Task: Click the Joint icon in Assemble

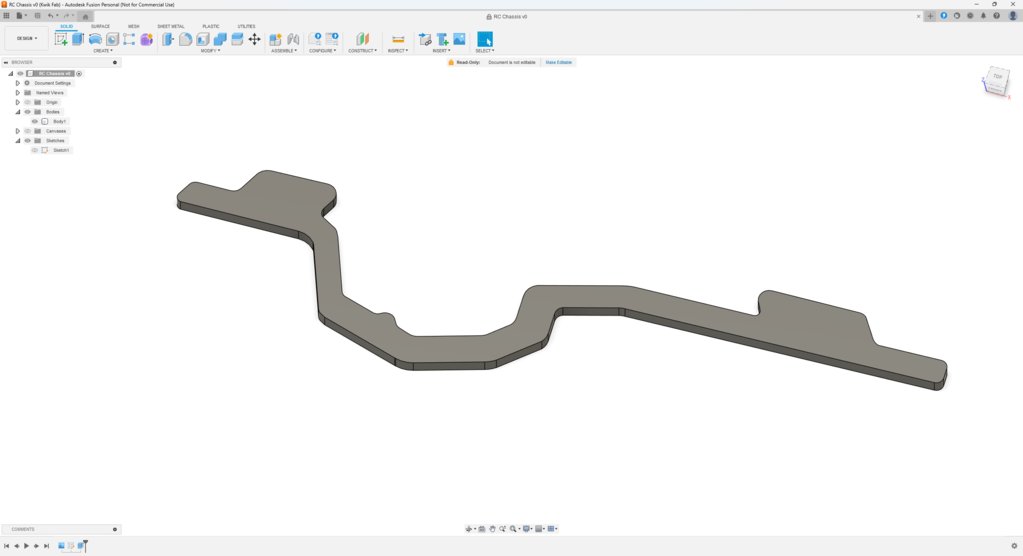Action: 293,39
